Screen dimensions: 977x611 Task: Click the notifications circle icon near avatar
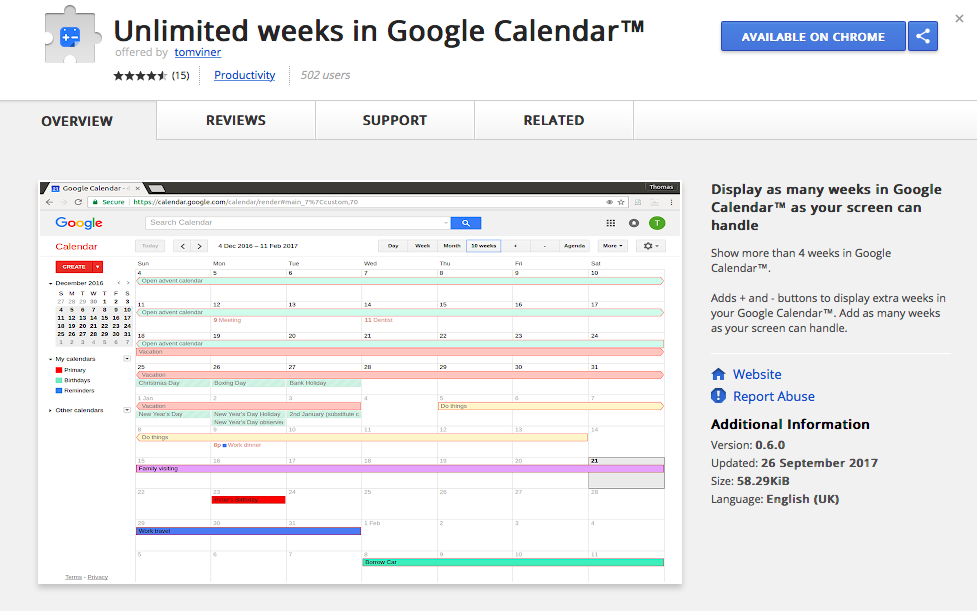pos(634,223)
